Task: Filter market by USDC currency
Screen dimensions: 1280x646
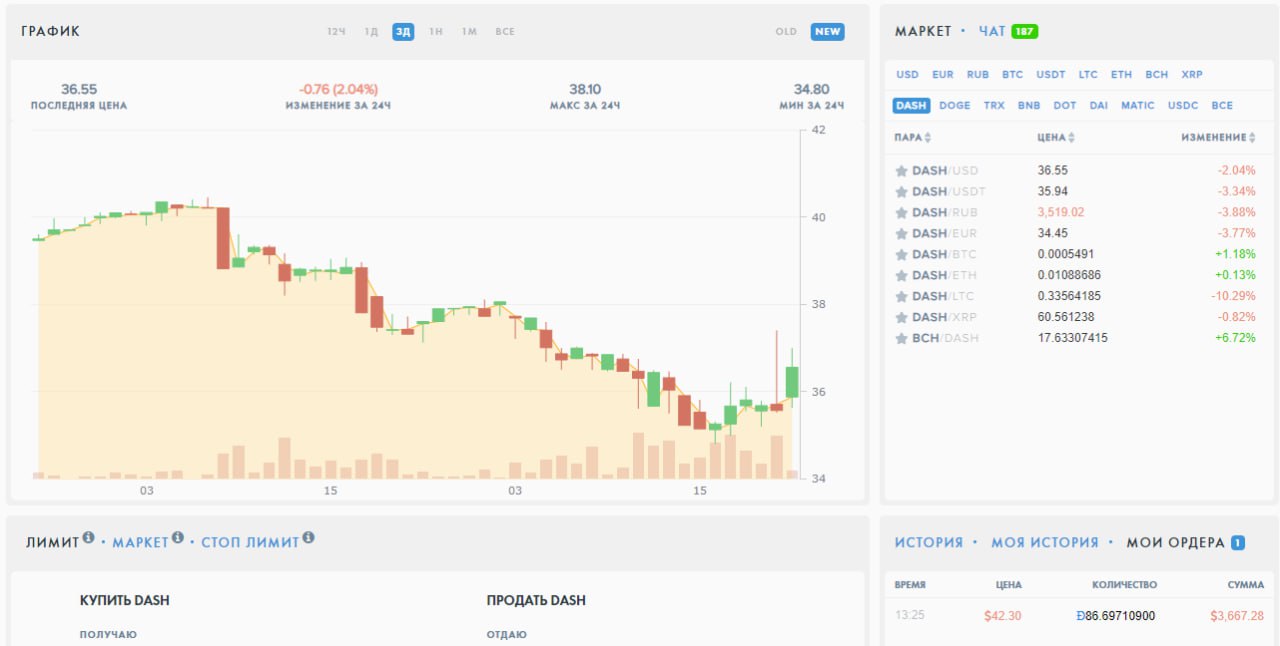Action: [1183, 105]
